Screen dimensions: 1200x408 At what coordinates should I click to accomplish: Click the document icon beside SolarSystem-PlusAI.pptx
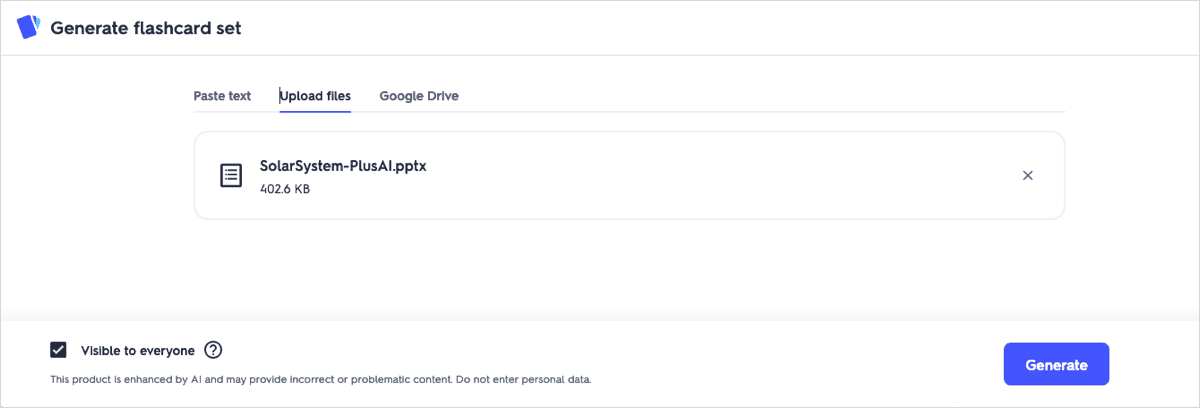pos(231,176)
